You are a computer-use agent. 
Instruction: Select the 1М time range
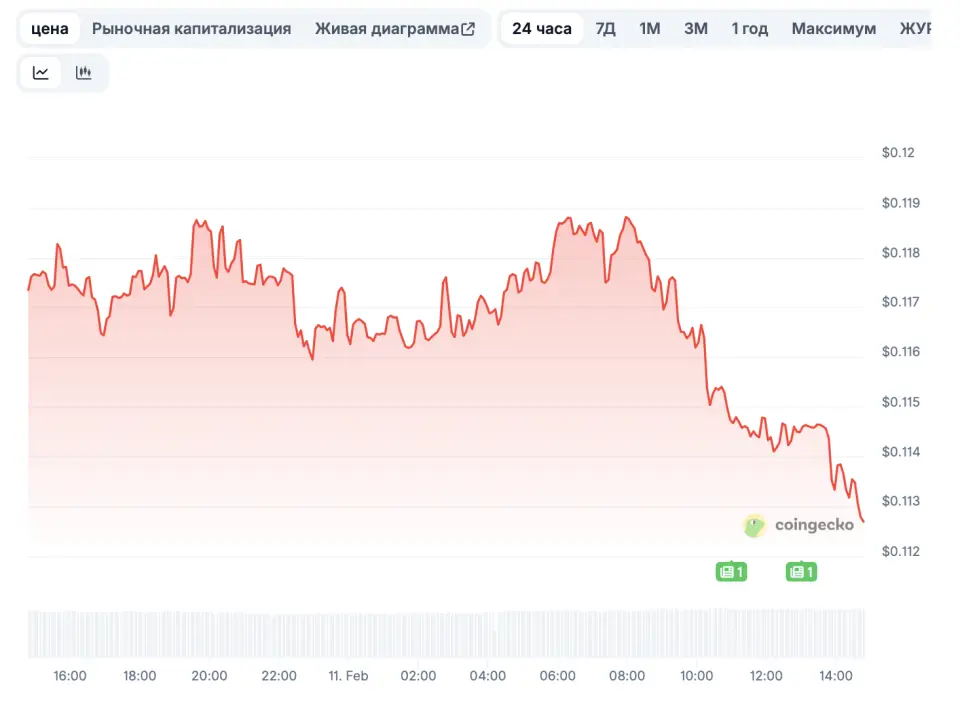[x=650, y=29]
